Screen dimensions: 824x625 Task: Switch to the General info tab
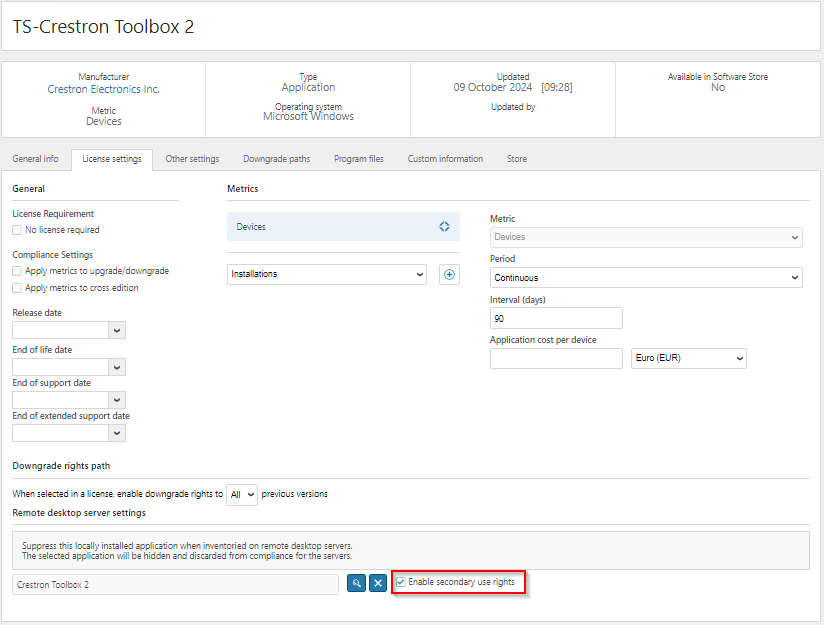pyautogui.click(x=35, y=159)
